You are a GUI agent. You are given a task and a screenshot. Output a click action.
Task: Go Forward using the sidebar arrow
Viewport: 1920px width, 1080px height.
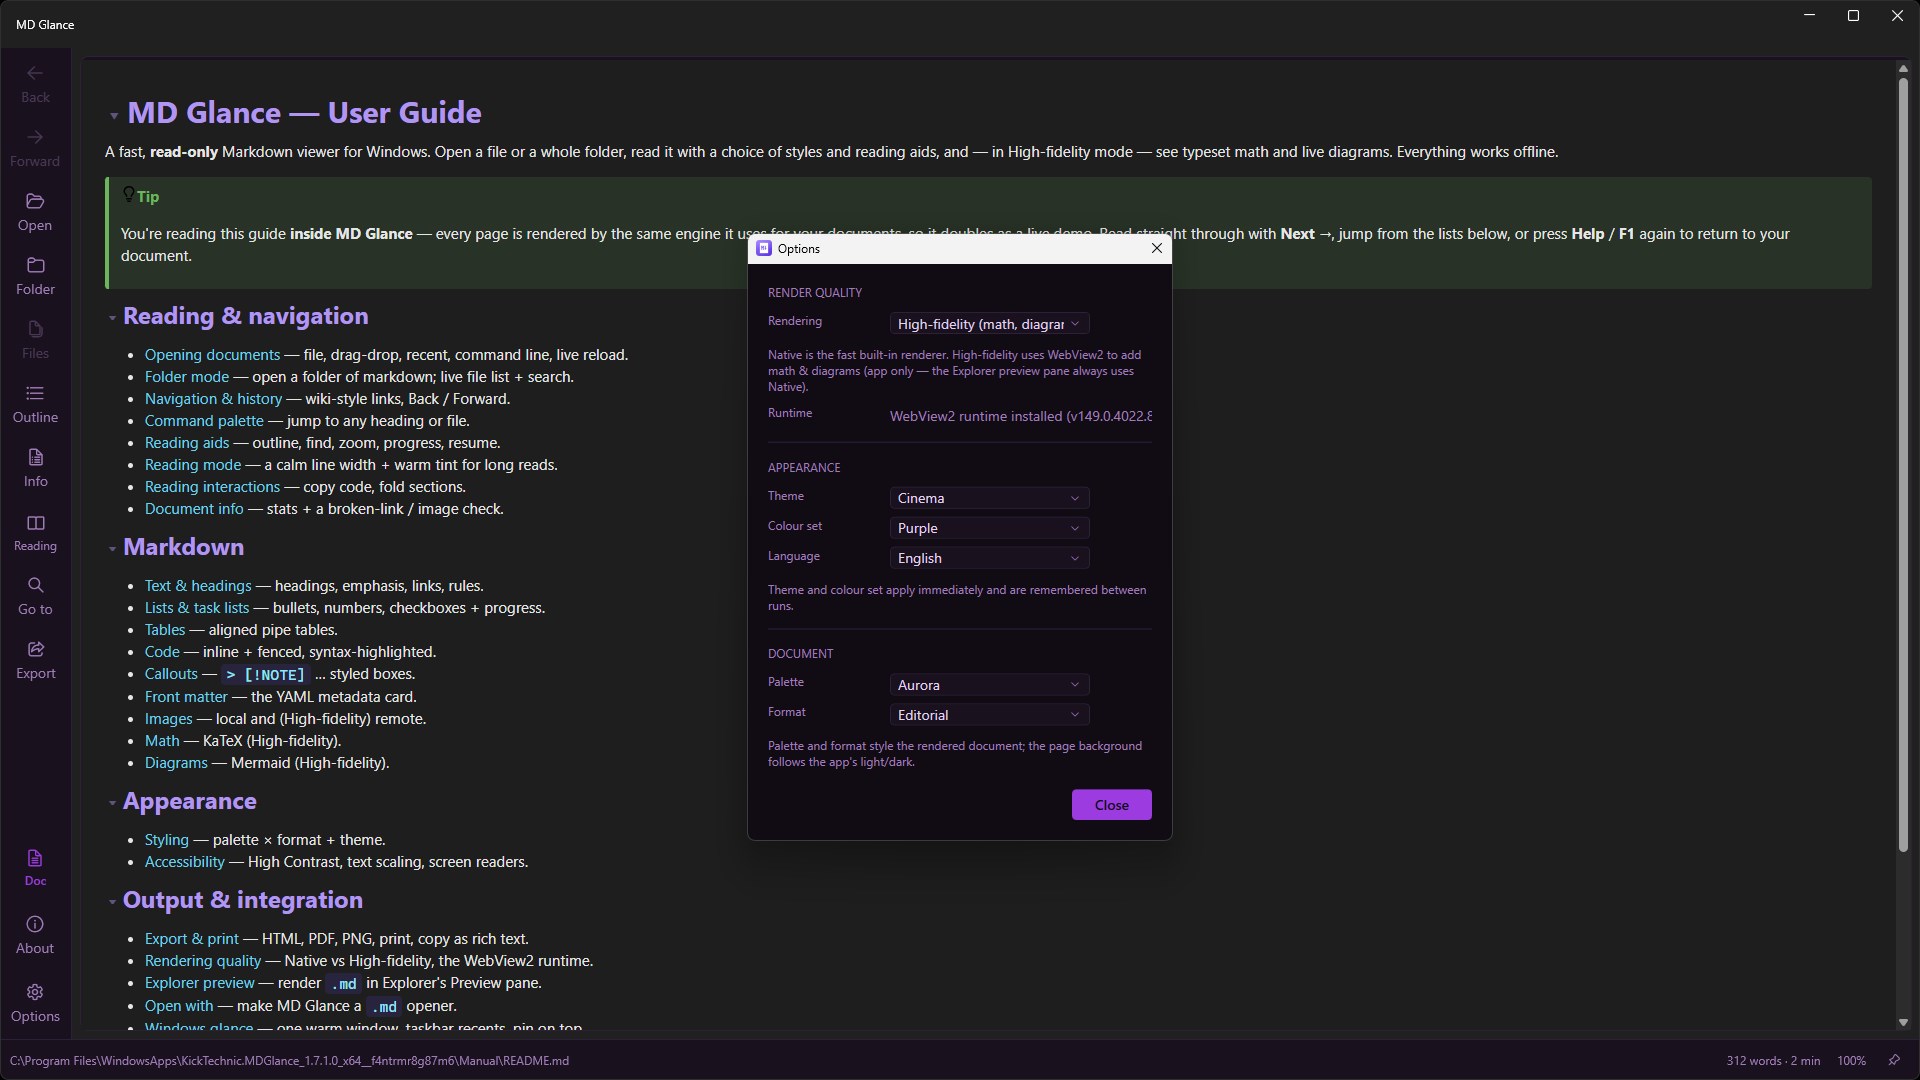[35, 148]
